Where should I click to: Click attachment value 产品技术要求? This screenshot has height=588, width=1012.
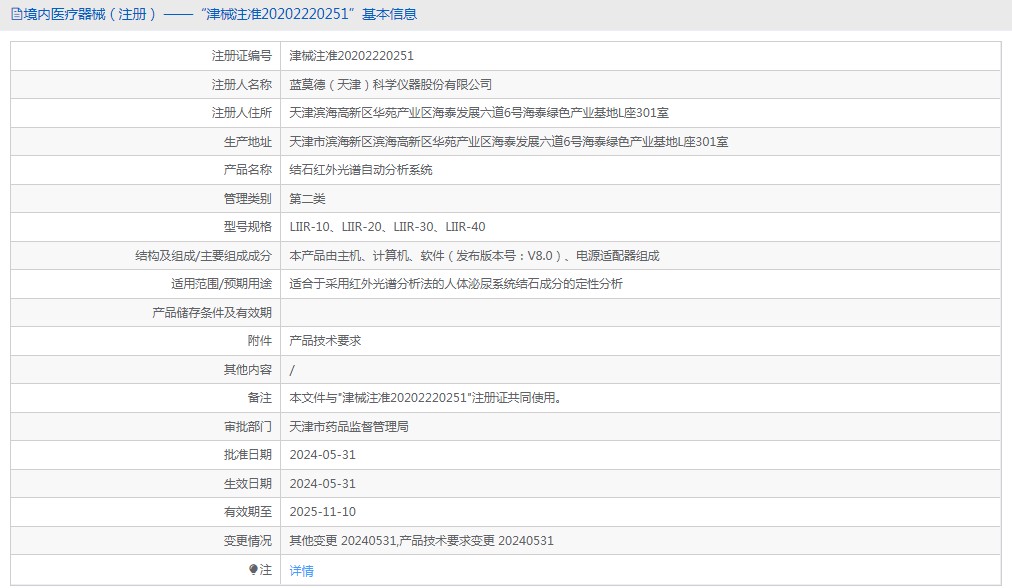coord(325,341)
